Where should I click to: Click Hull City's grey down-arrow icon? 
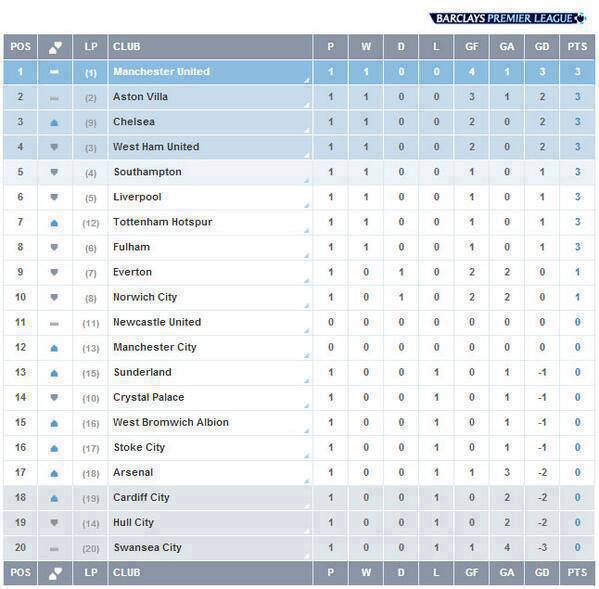coord(54,523)
